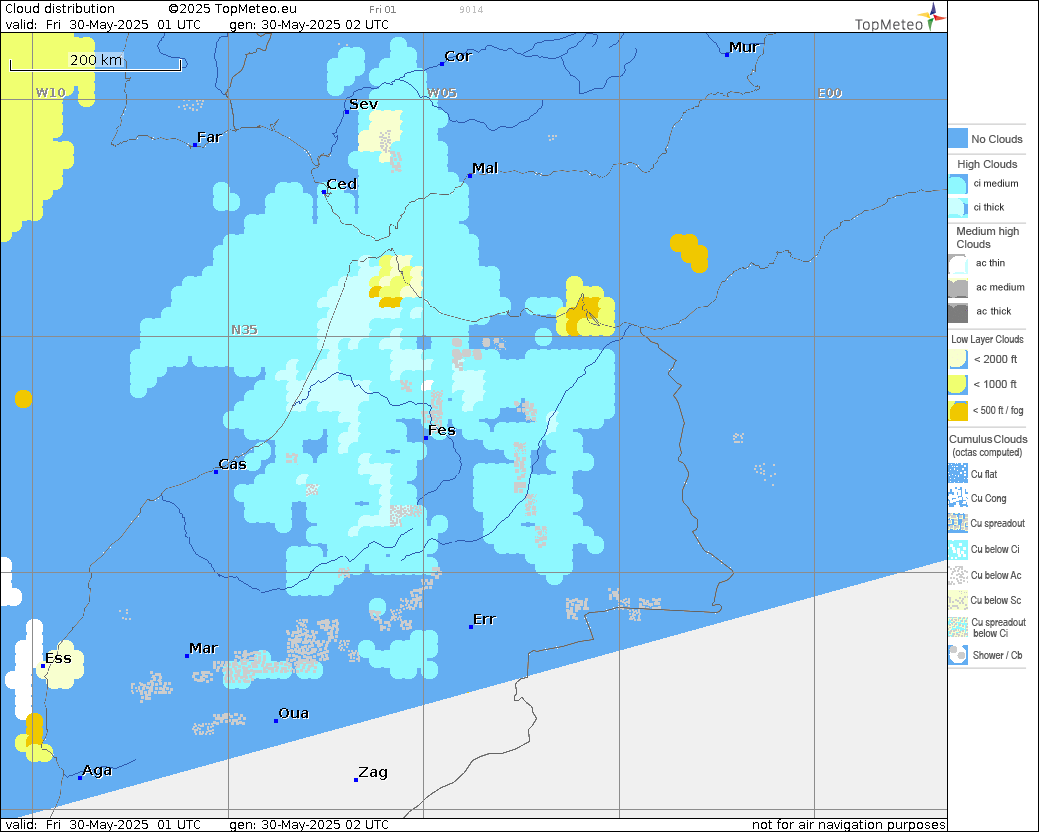Click the Medium high Clouds legend heading
1039x832 pixels.
click(987, 237)
